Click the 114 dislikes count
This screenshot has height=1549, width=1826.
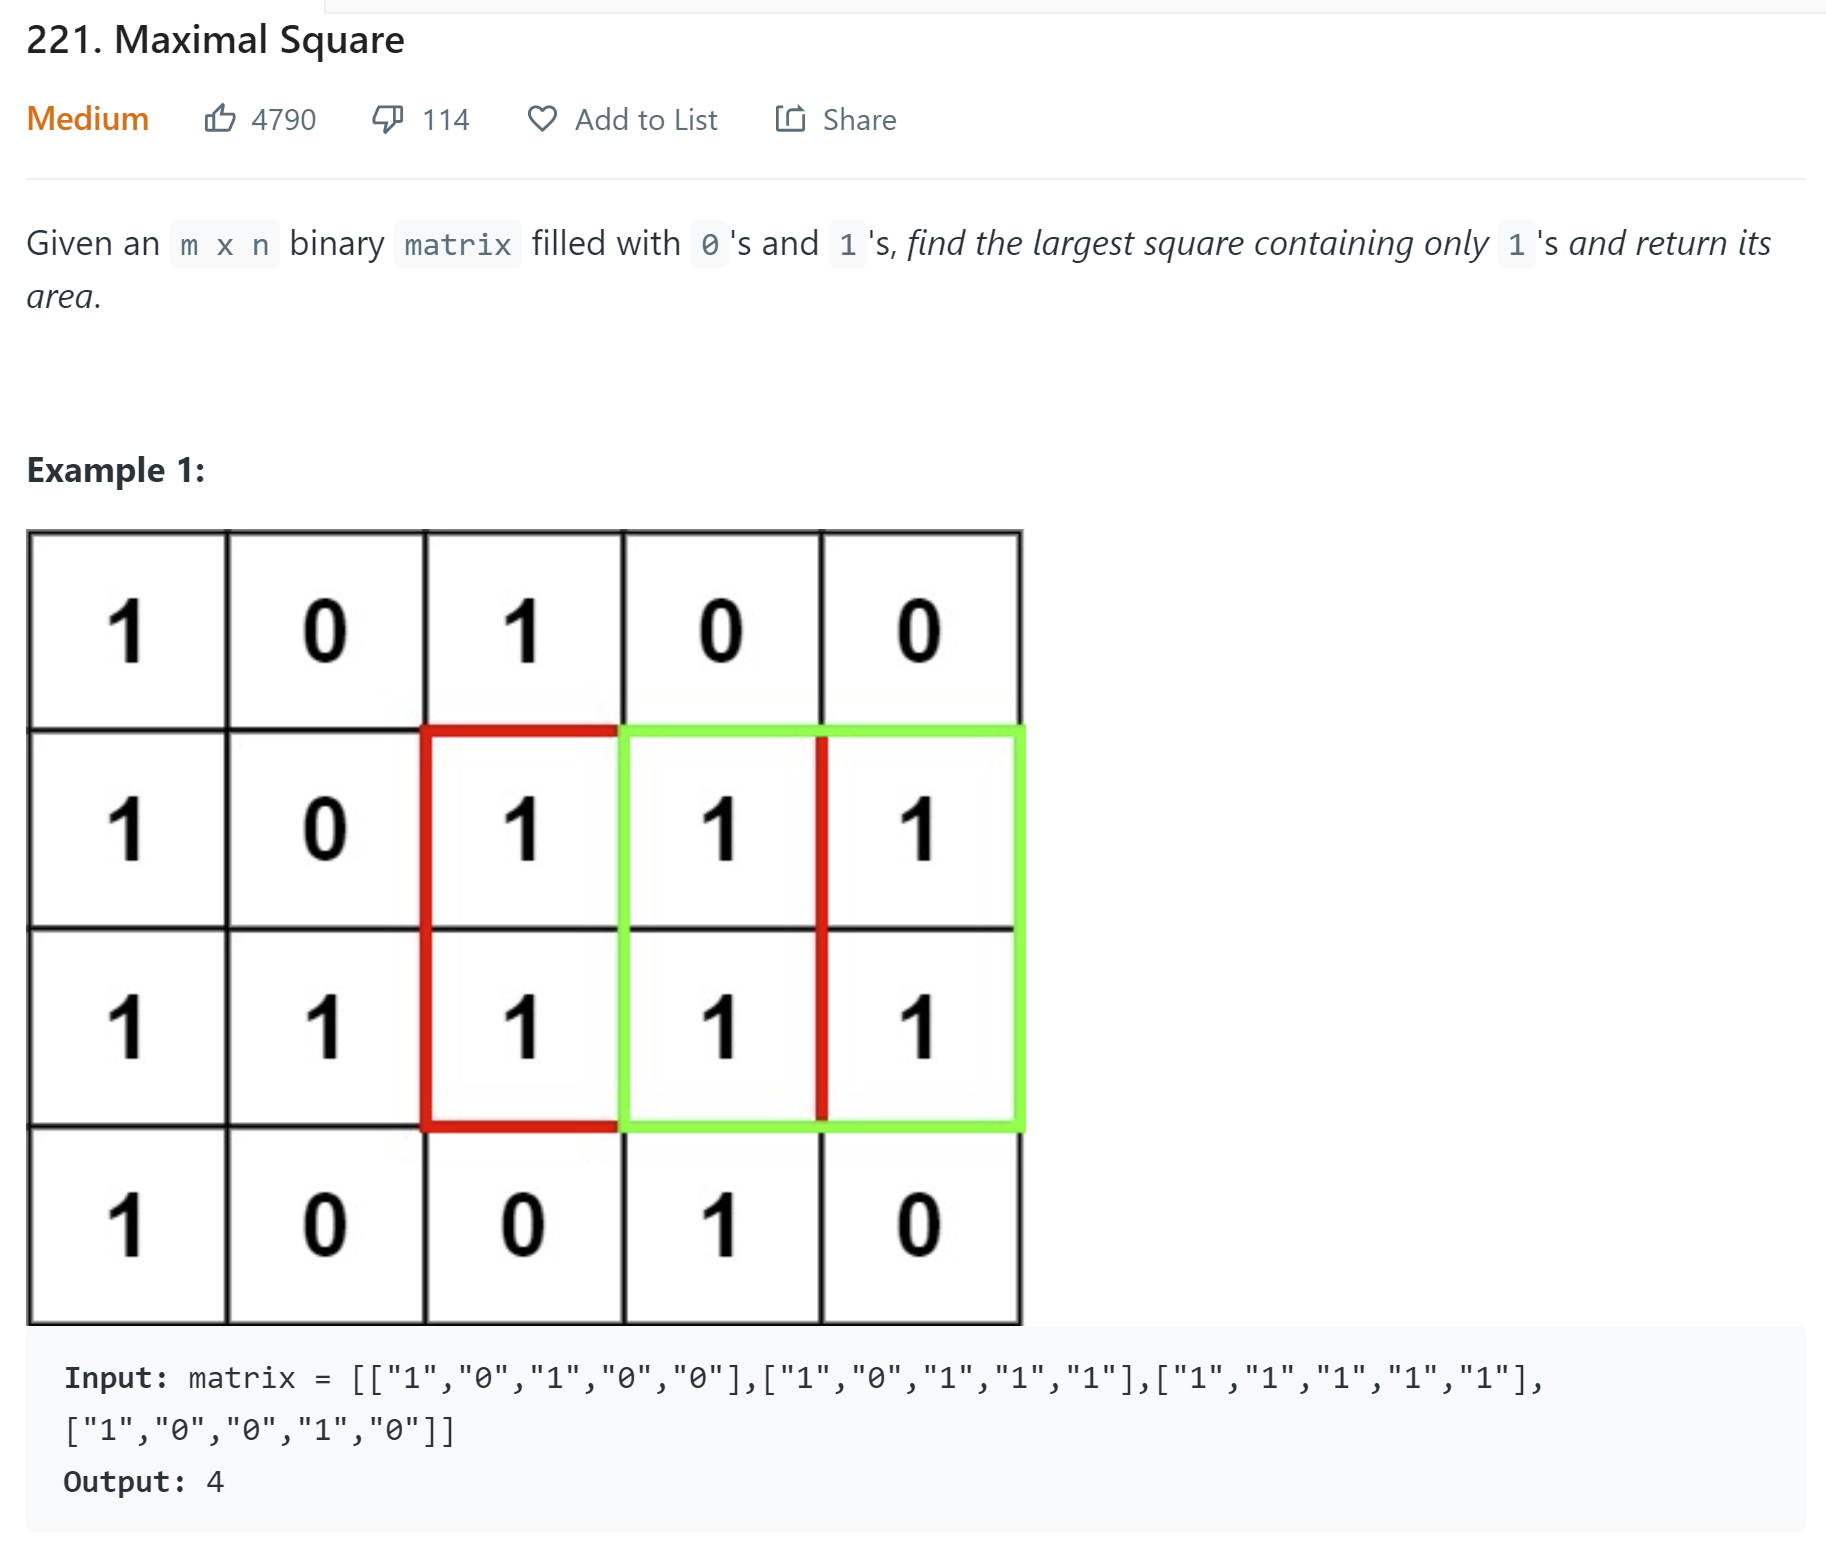click(445, 120)
